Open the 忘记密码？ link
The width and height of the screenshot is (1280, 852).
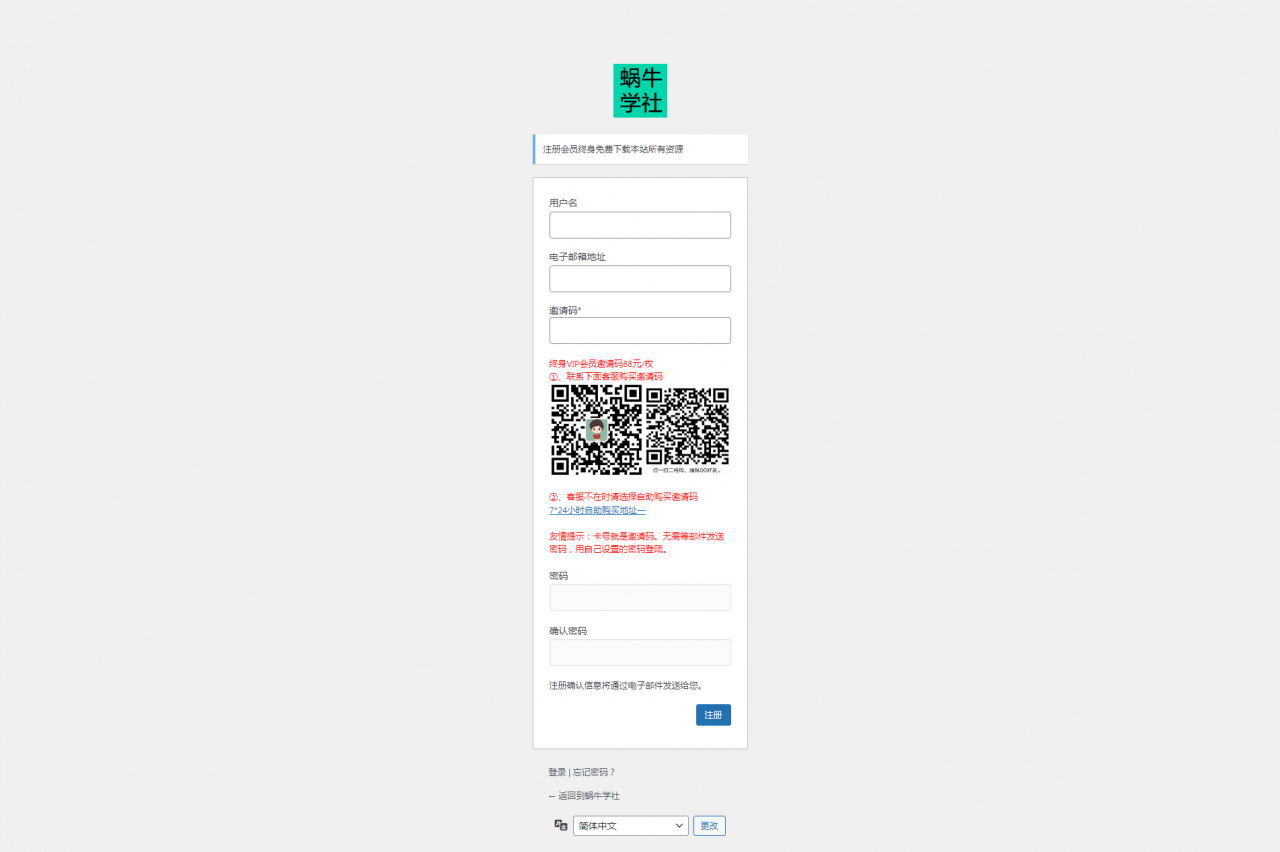(594, 772)
